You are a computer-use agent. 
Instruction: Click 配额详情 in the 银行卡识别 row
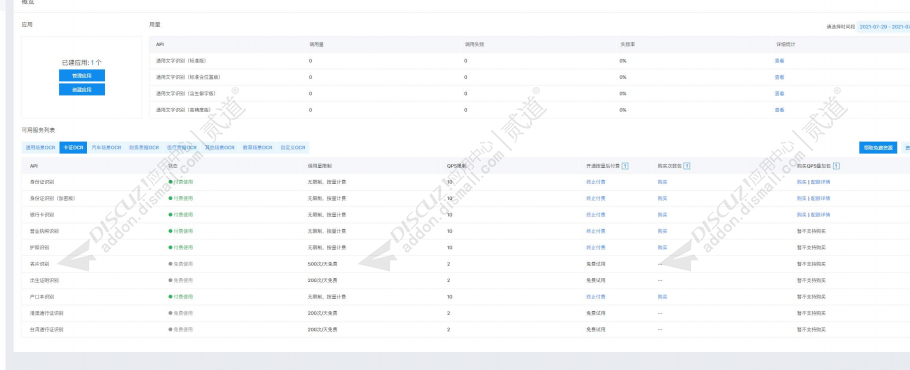click(820, 215)
